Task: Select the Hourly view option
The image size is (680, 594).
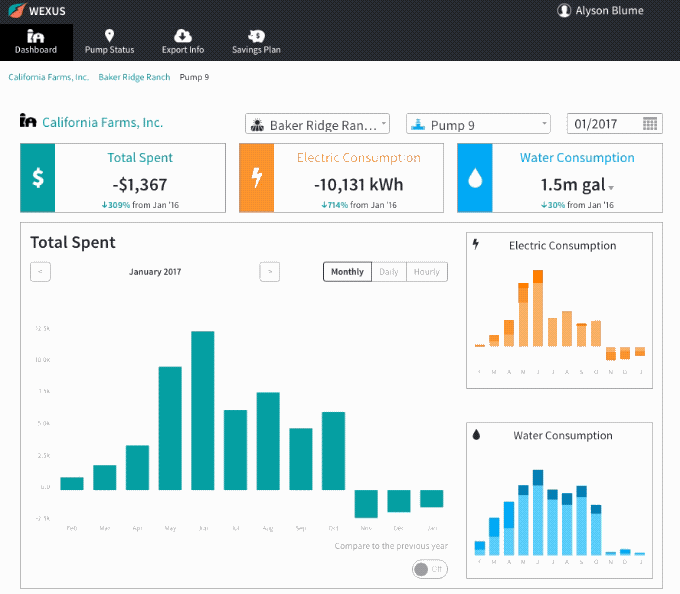Action: (x=427, y=272)
